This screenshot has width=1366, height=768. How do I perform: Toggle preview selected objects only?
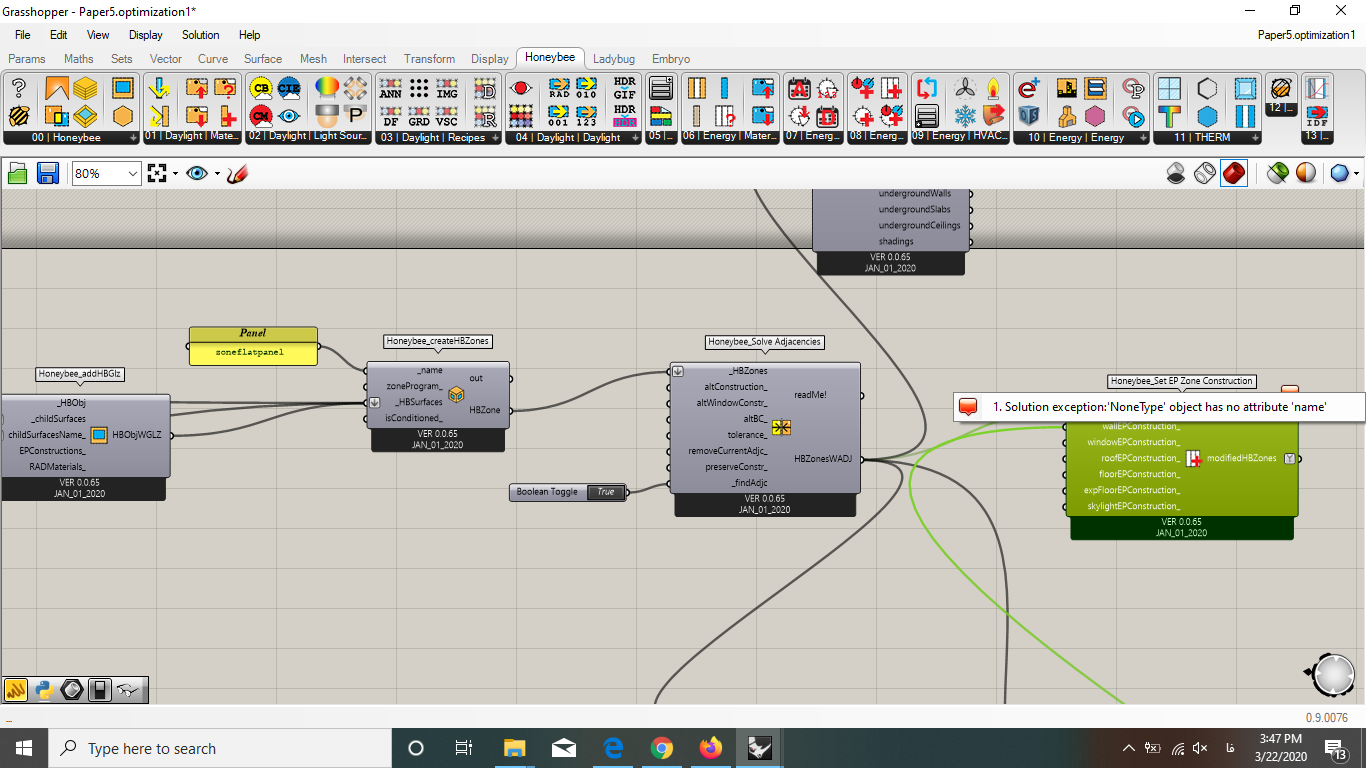[x=1277, y=174]
